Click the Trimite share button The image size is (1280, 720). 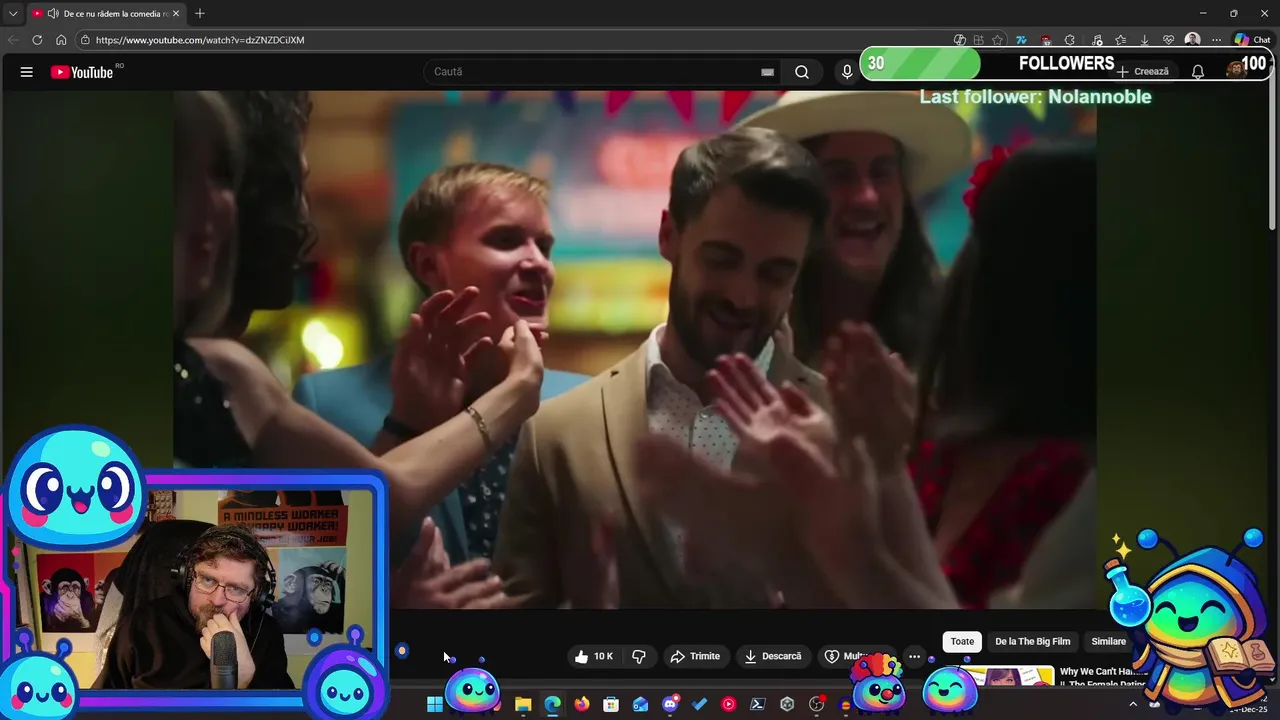click(695, 656)
